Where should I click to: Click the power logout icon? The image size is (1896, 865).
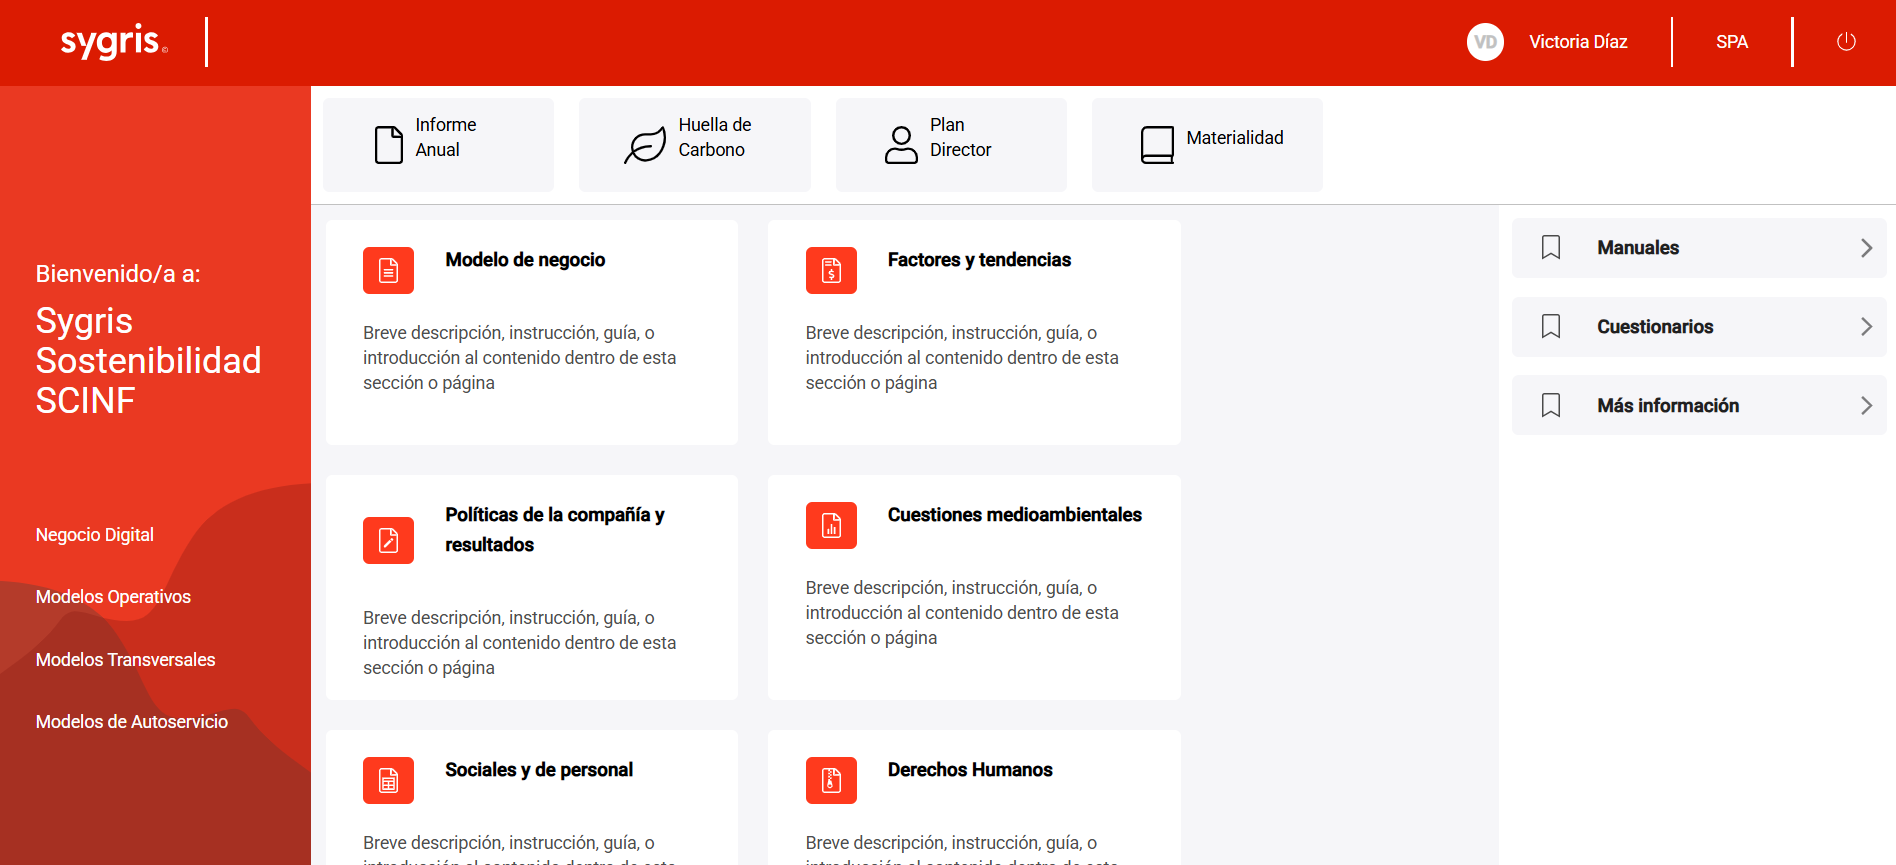[1846, 42]
